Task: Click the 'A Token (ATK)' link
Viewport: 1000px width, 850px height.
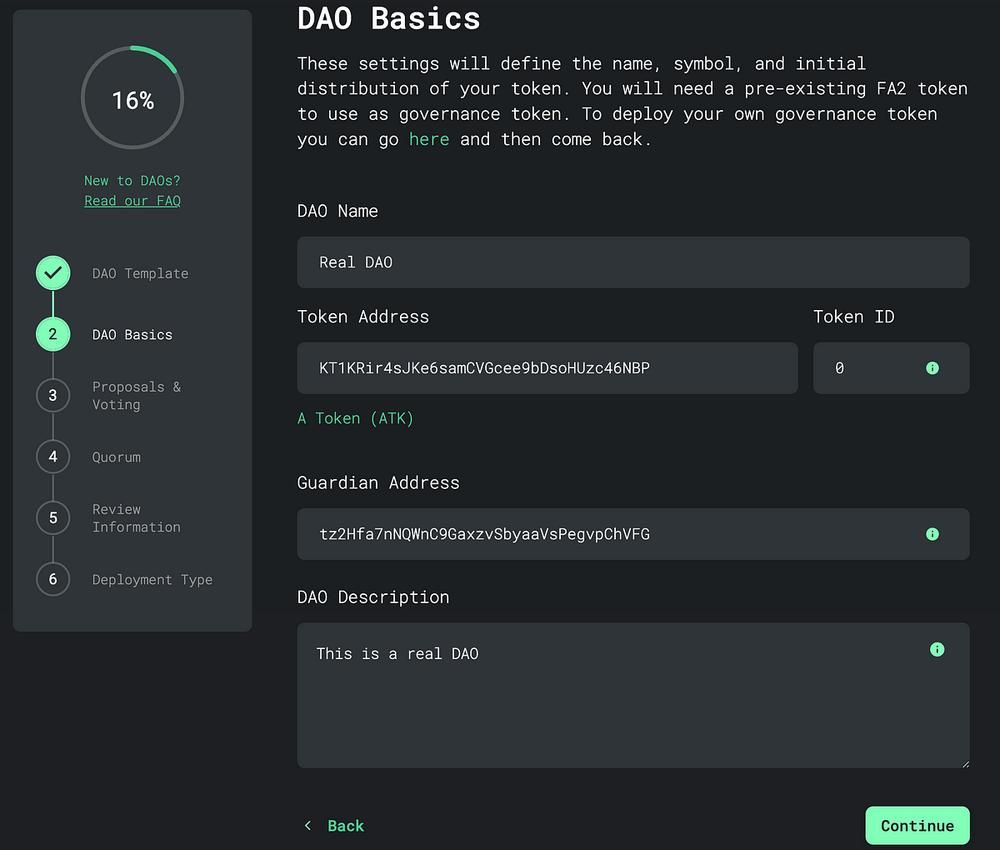Action: pos(355,418)
